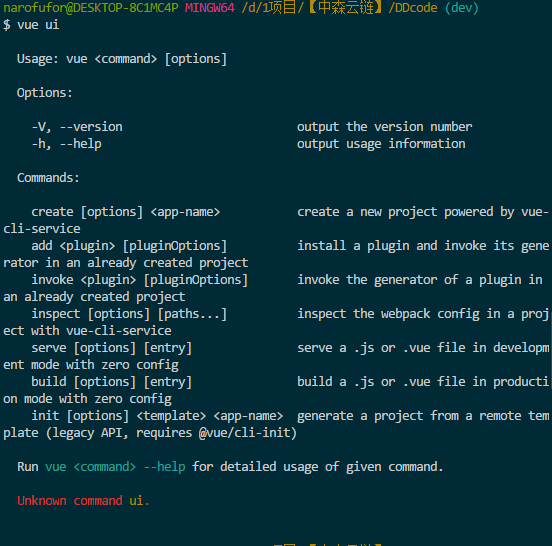This screenshot has height=546, width=552.
Task: Click 'serve a .js or .vue file' description
Action: point(381,348)
